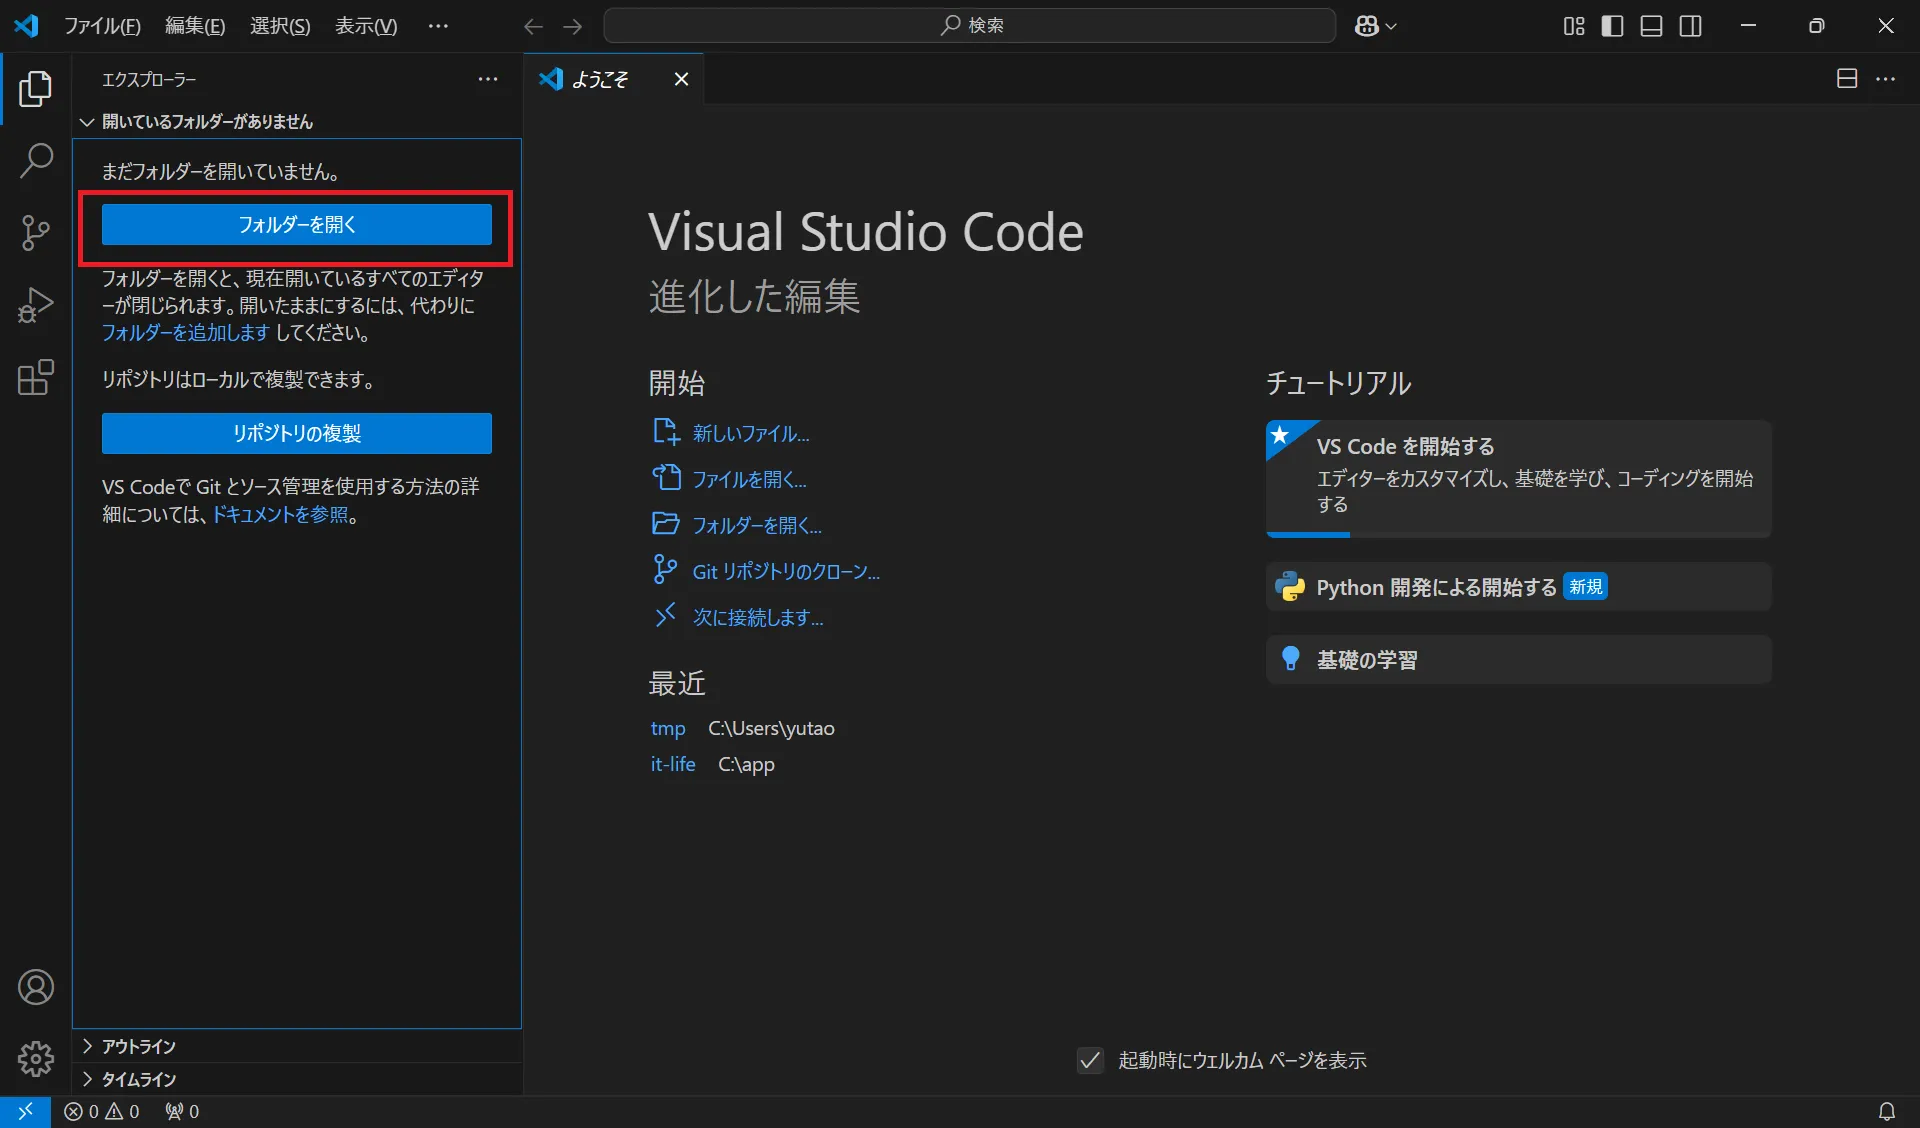This screenshot has width=1920, height=1128.
Task: Click Git リポジトリのクローン... link
Action: [x=786, y=571]
